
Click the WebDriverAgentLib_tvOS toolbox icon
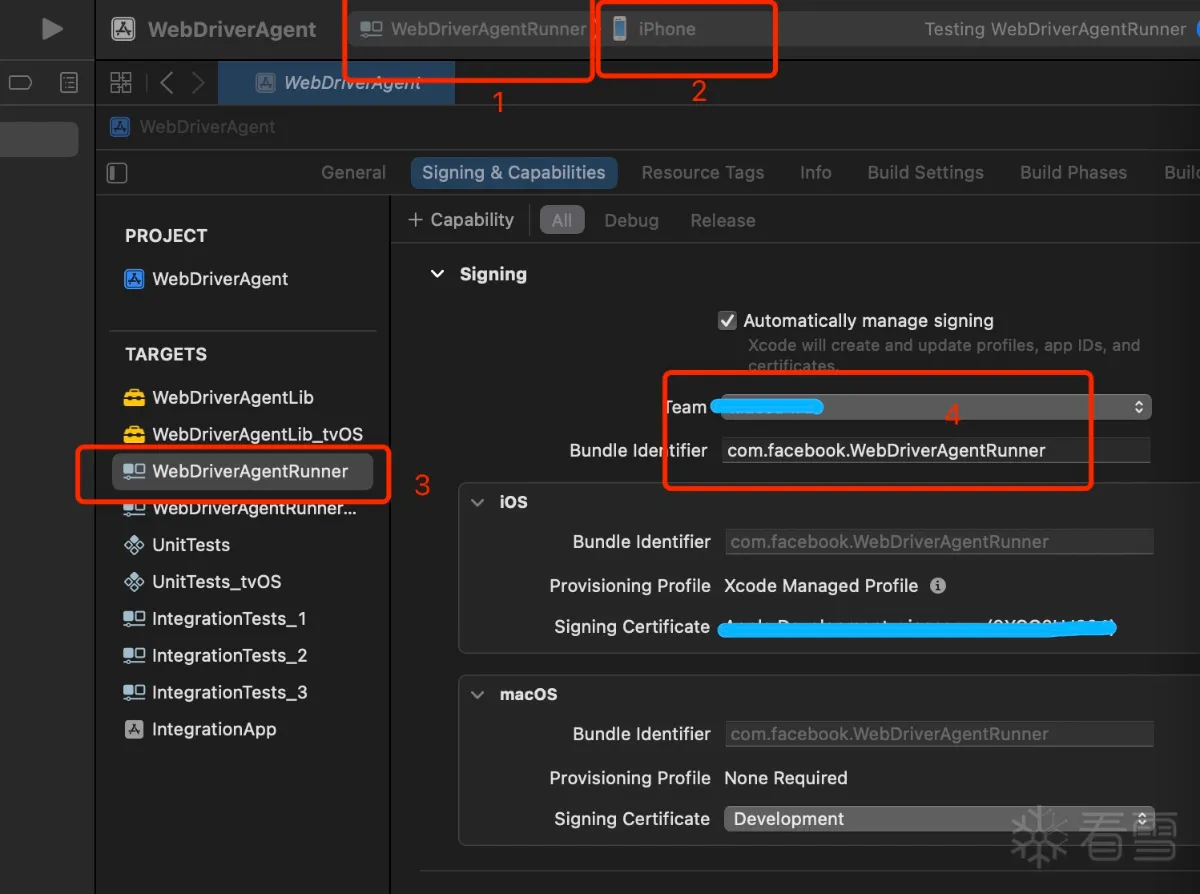[x=134, y=435]
